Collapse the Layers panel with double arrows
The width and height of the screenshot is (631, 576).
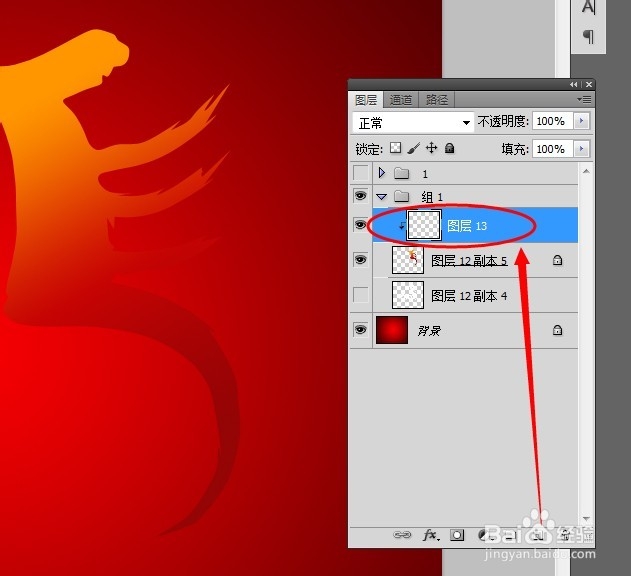pos(573,85)
